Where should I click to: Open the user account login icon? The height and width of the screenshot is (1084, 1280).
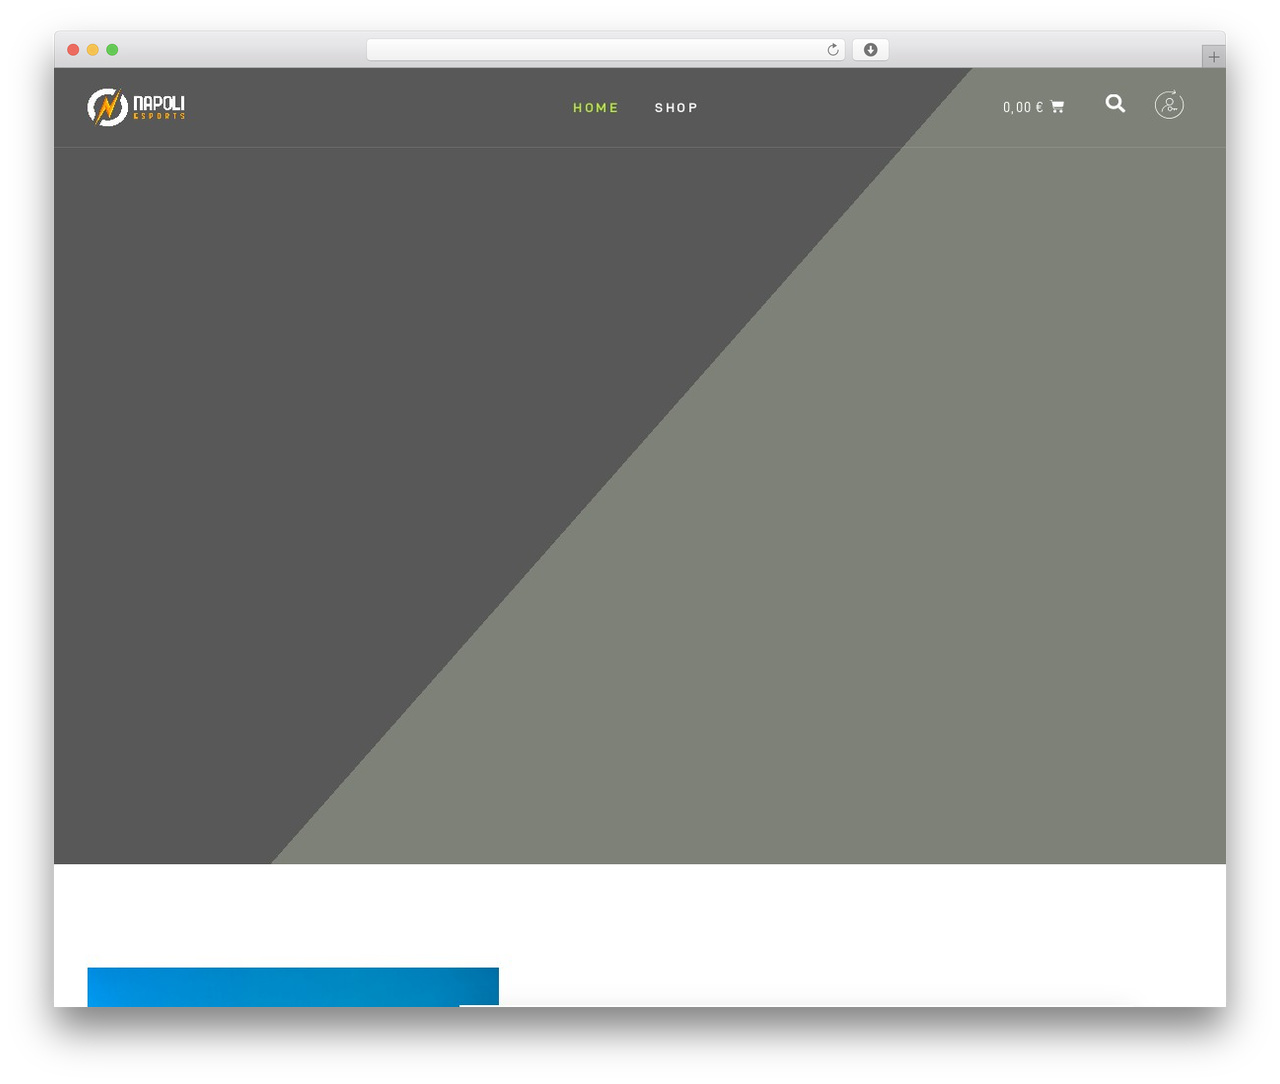1169,104
